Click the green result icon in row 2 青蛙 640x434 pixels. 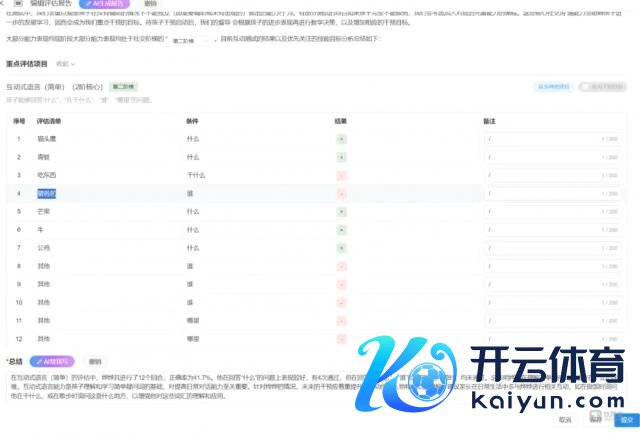coord(342,157)
